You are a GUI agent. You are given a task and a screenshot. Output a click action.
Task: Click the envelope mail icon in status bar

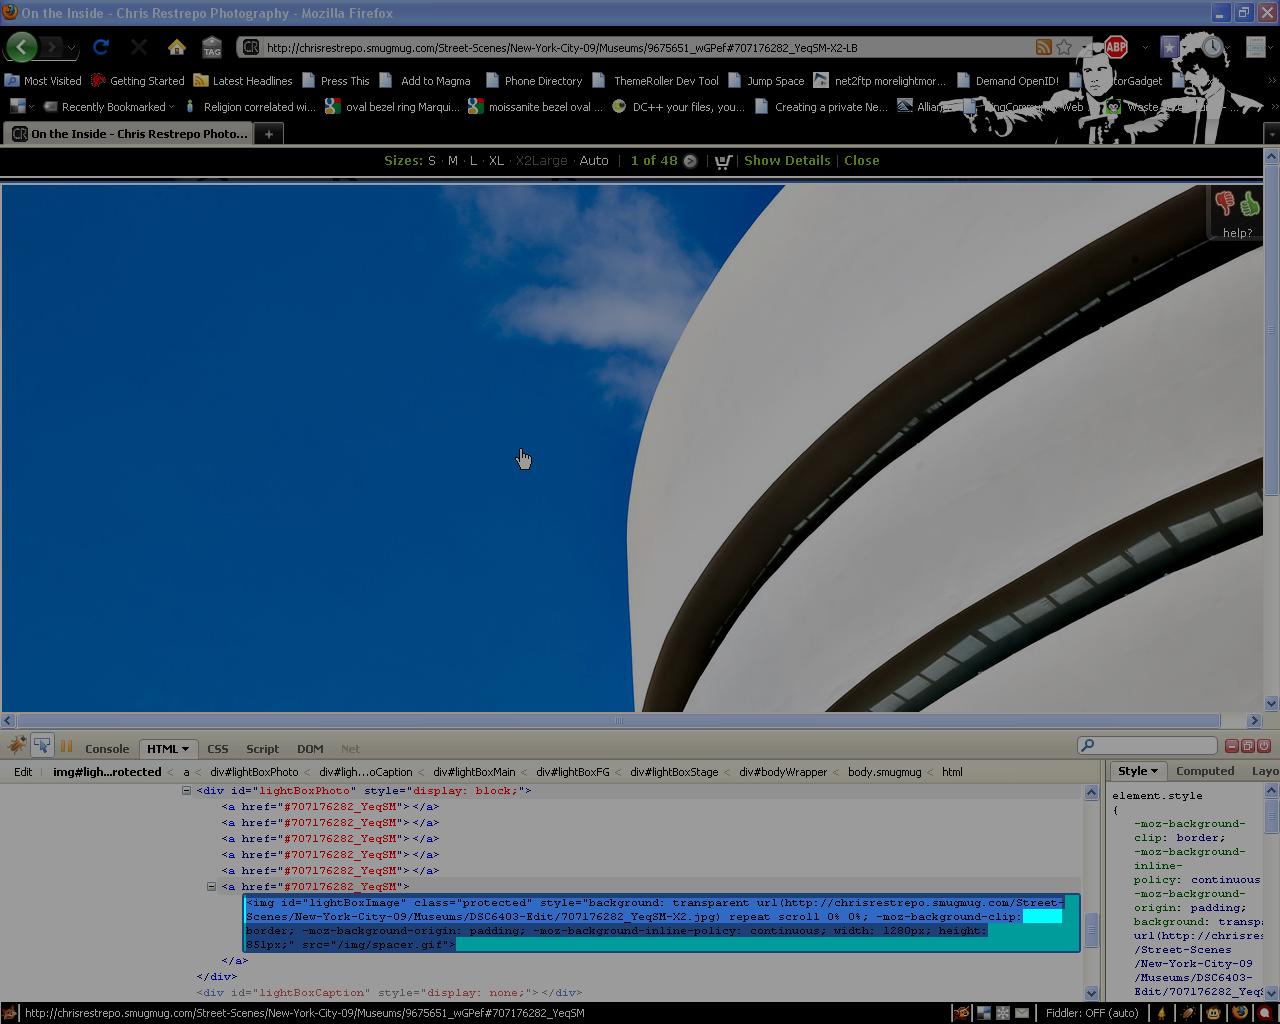click(x=1022, y=1013)
